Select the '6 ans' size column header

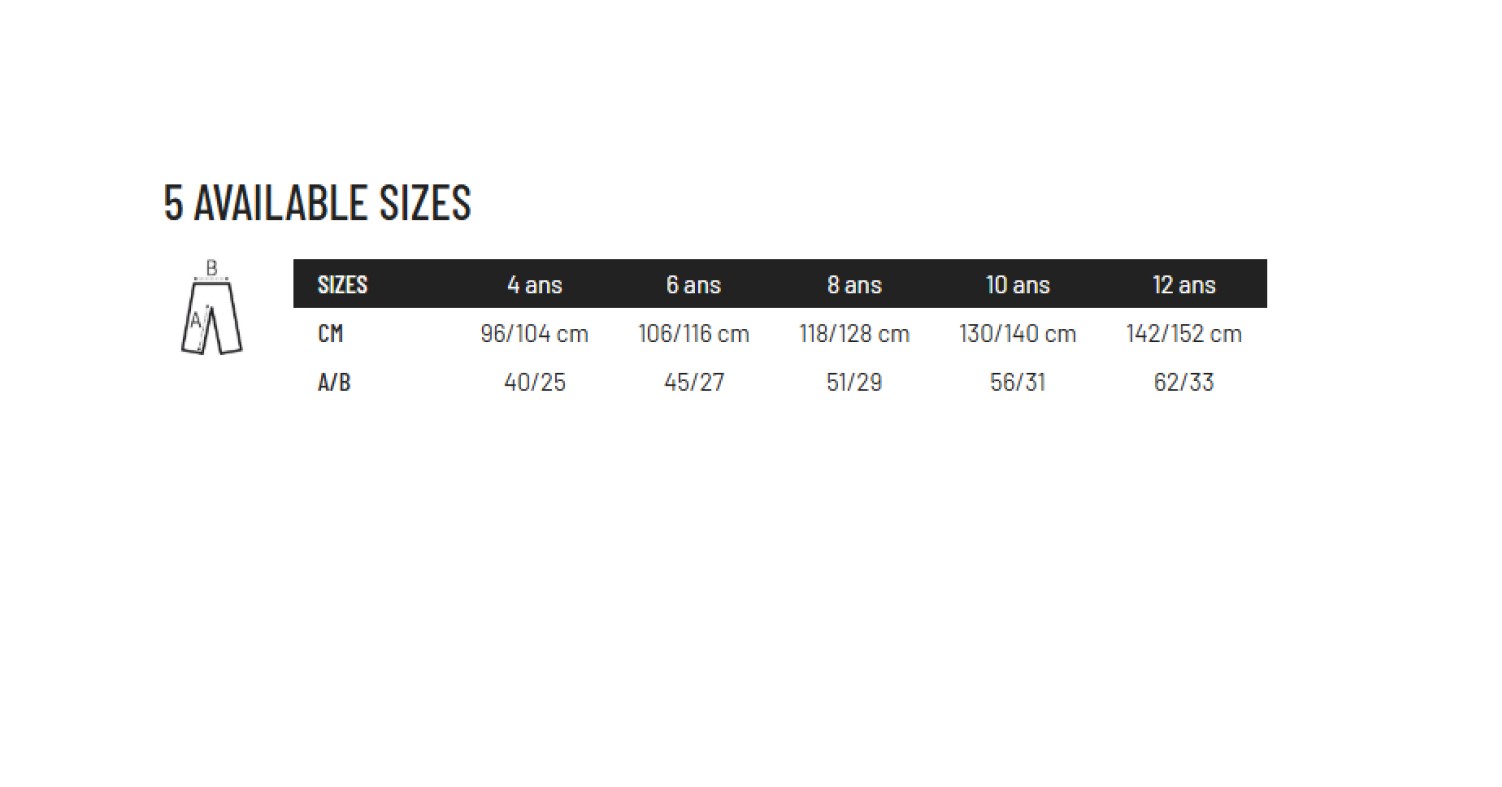(693, 285)
